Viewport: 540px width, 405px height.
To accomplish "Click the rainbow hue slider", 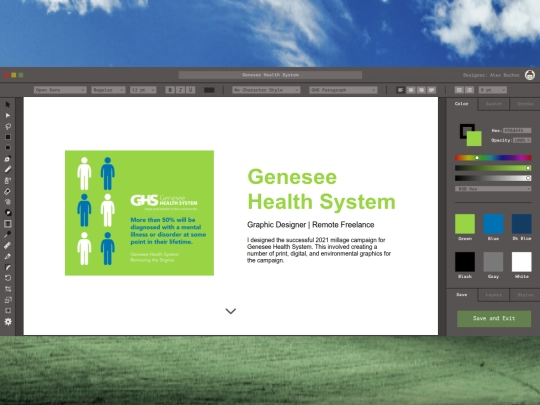I will tap(493, 158).
